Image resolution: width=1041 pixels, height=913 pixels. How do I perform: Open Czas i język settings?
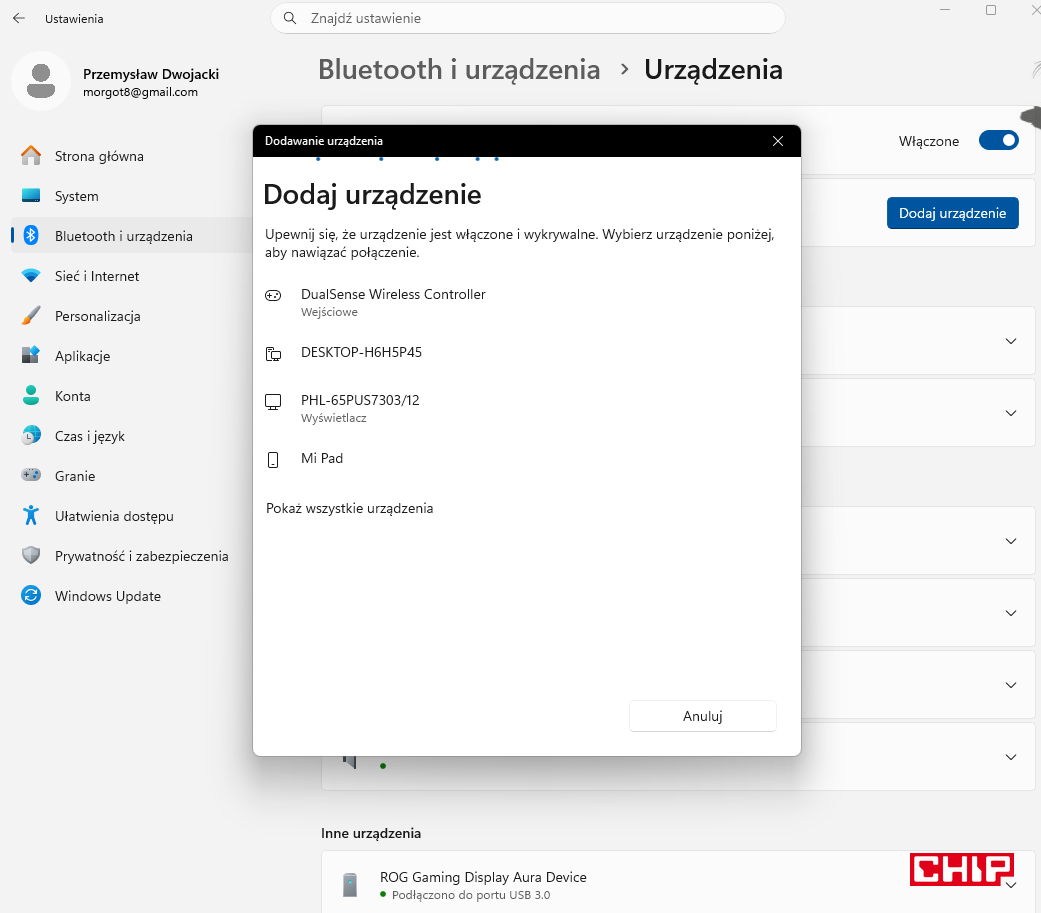[x=131, y=436]
